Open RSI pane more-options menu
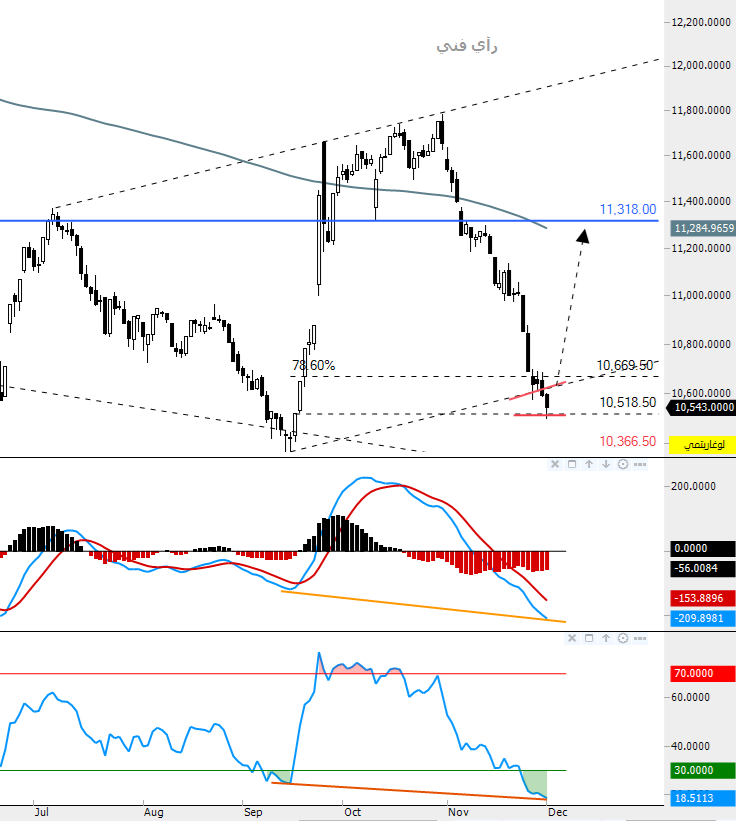Image resolution: width=736 pixels, height=821 pixels. tap(640, 638)
